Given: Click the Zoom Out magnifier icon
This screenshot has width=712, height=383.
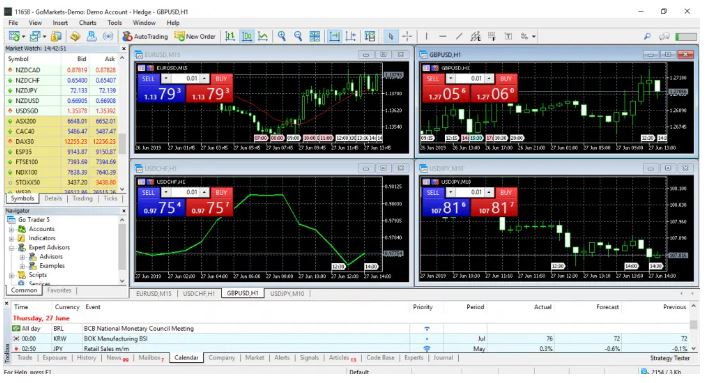Looking at the screenshot, I should pyautogui.click(x=298, y=36).
